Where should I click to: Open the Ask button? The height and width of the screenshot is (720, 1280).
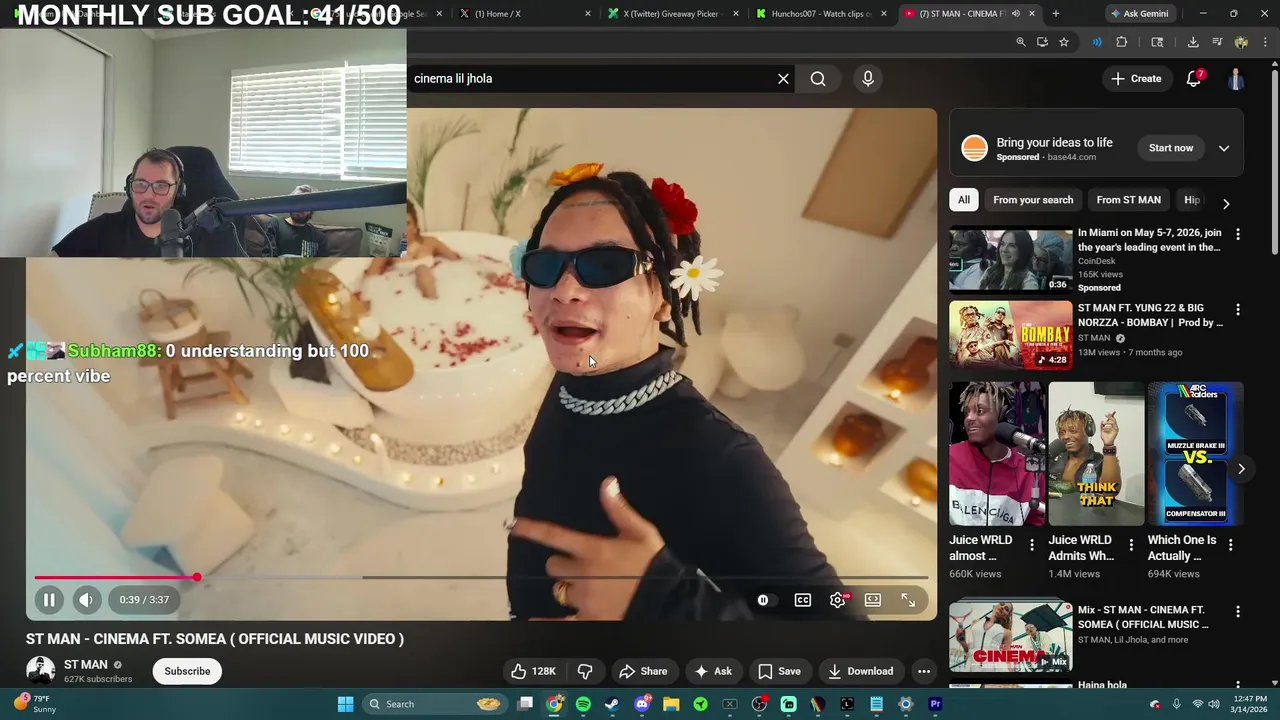pos(713,671)
